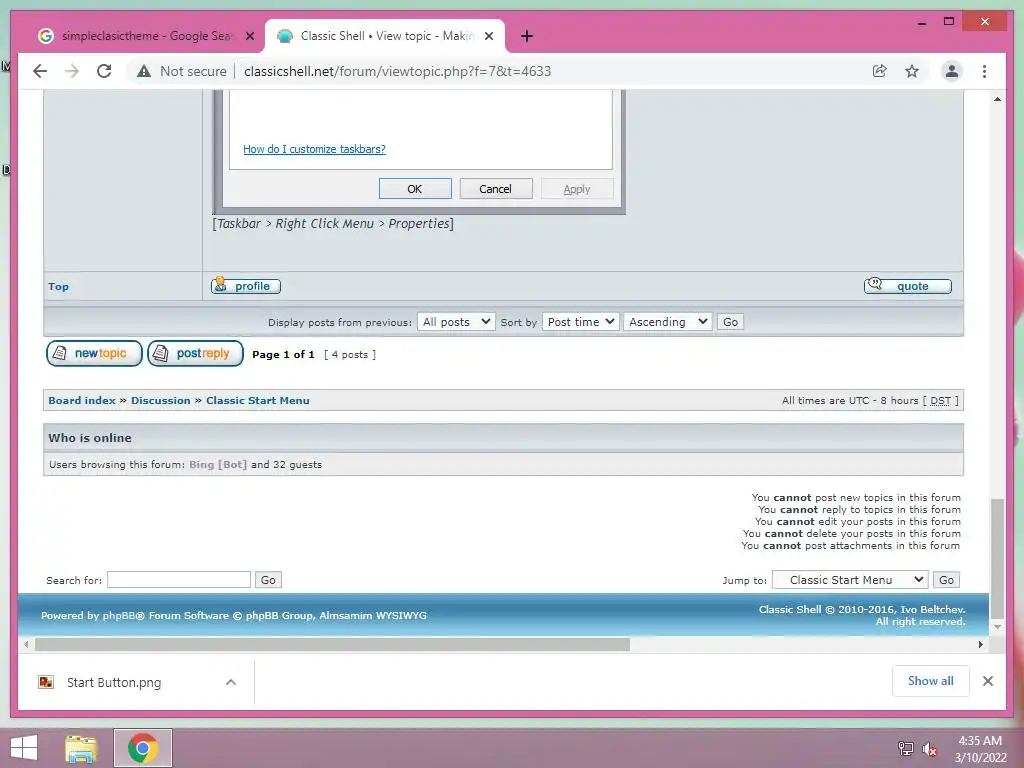Viewport: 1024px width, 768px height.
Task: Open the Board index link
Action: (x=82, y=400)
